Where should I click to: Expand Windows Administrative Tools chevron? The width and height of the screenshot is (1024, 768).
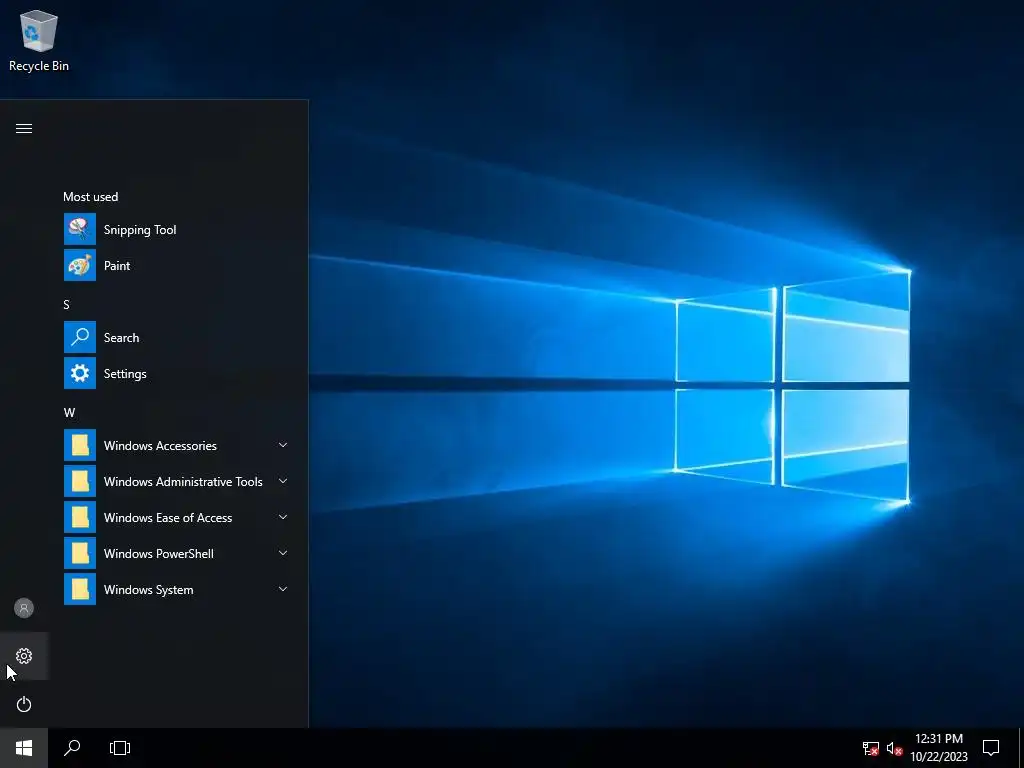(x=283, y=481)
